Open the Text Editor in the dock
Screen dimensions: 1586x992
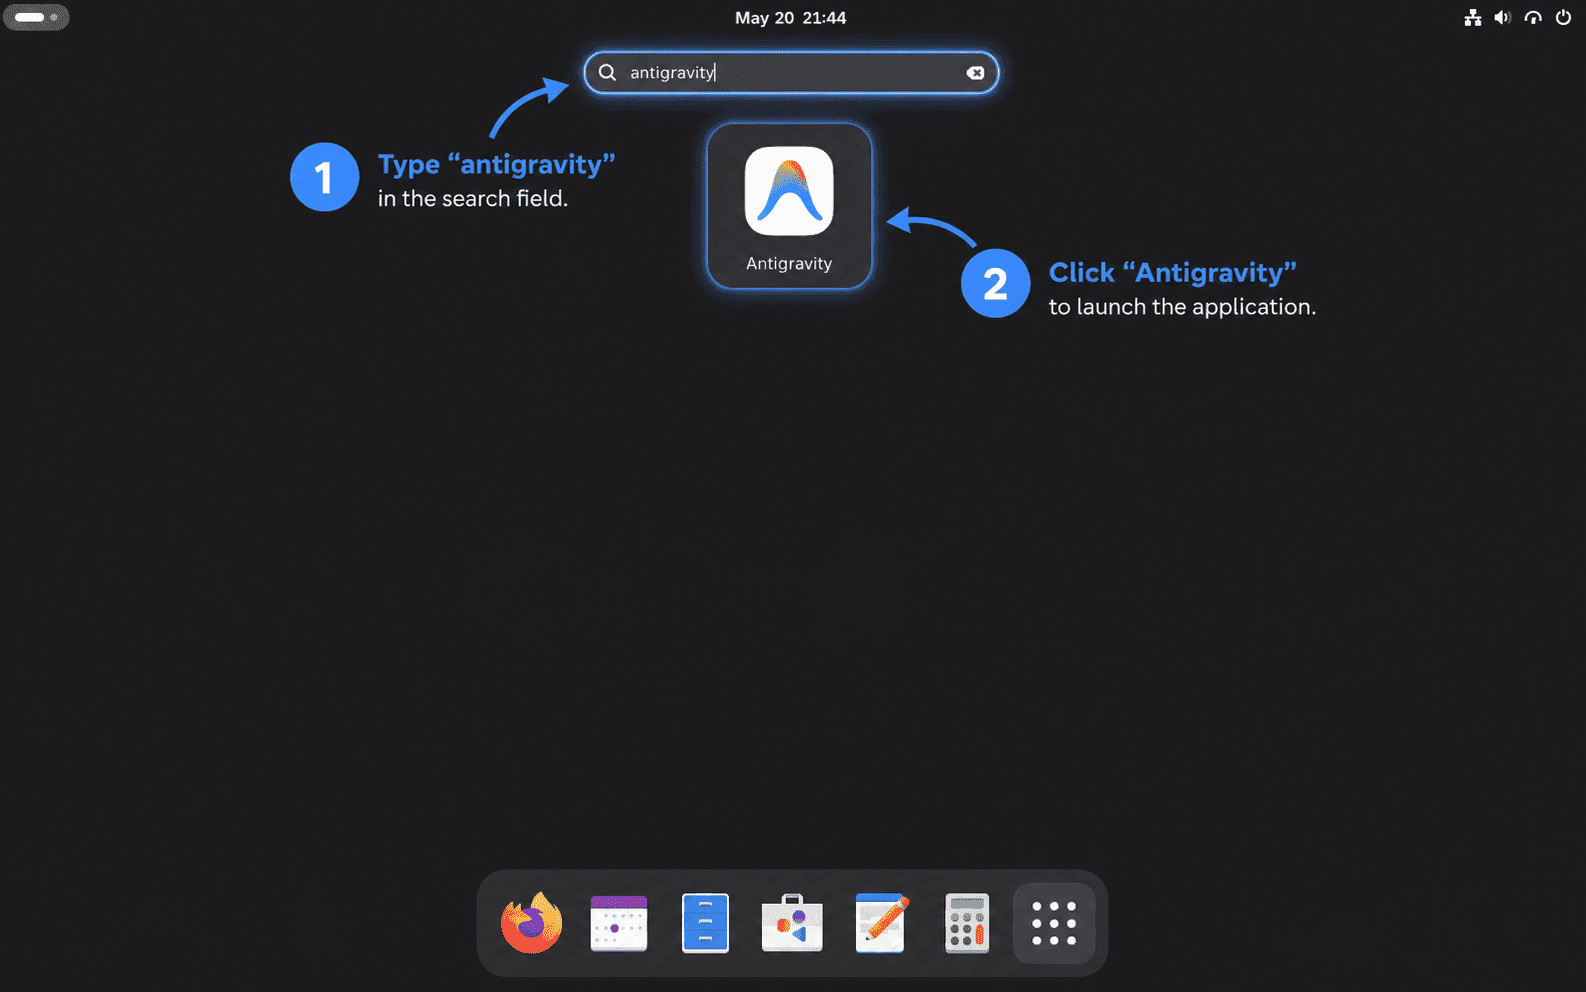click(x=880, y=923)
